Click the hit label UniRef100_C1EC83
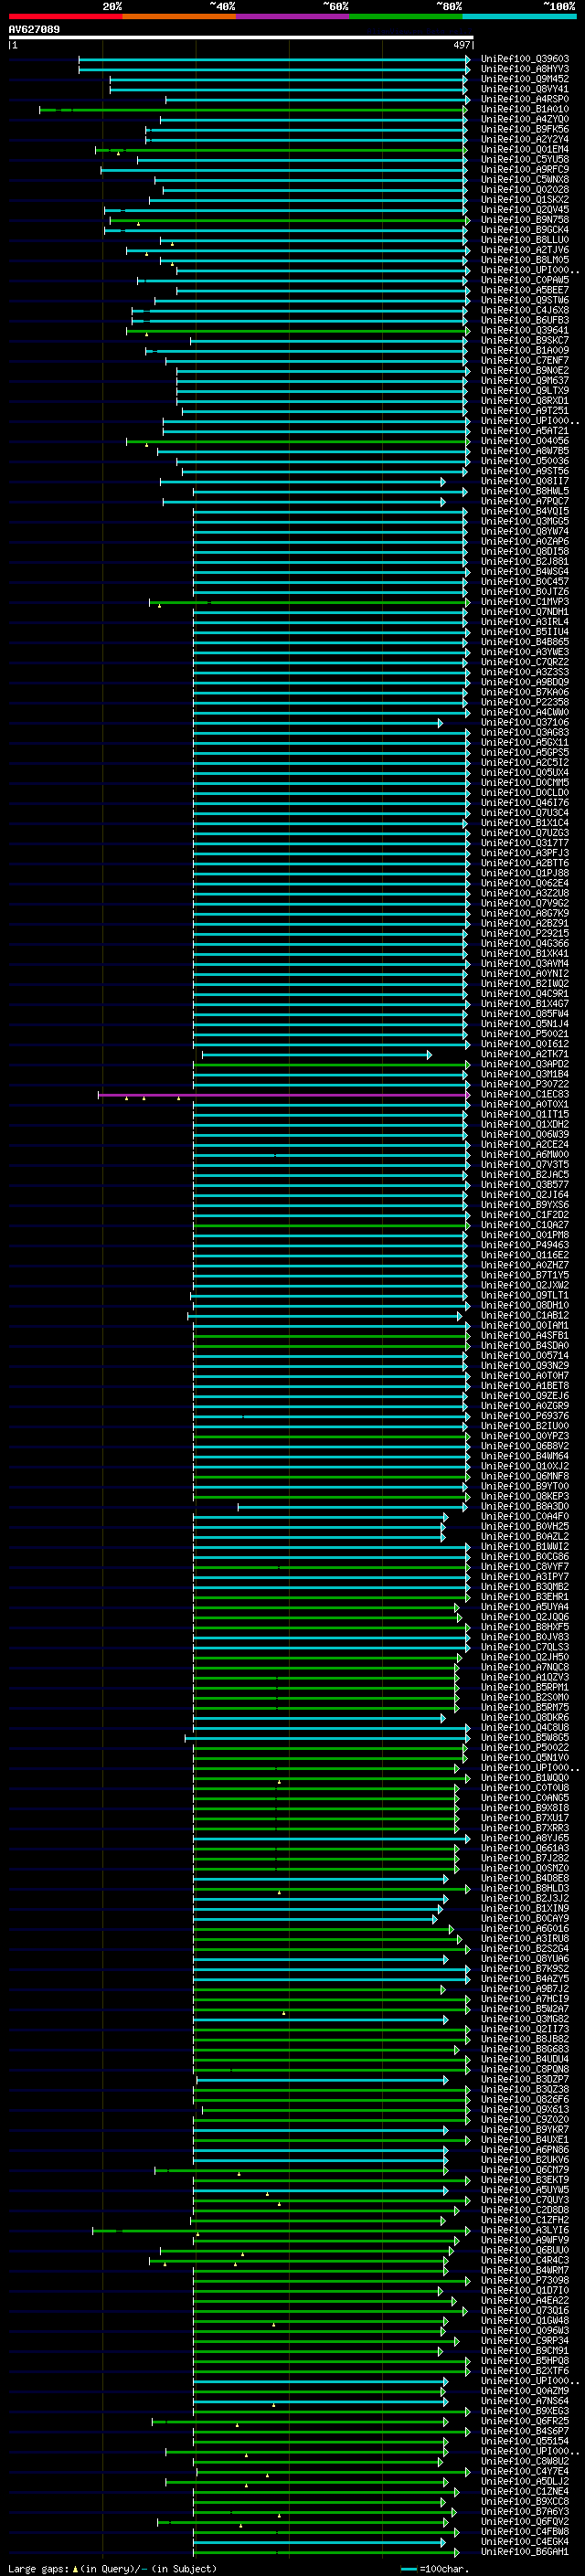This screenshot has height=2576, width=585. point(525,1094)
